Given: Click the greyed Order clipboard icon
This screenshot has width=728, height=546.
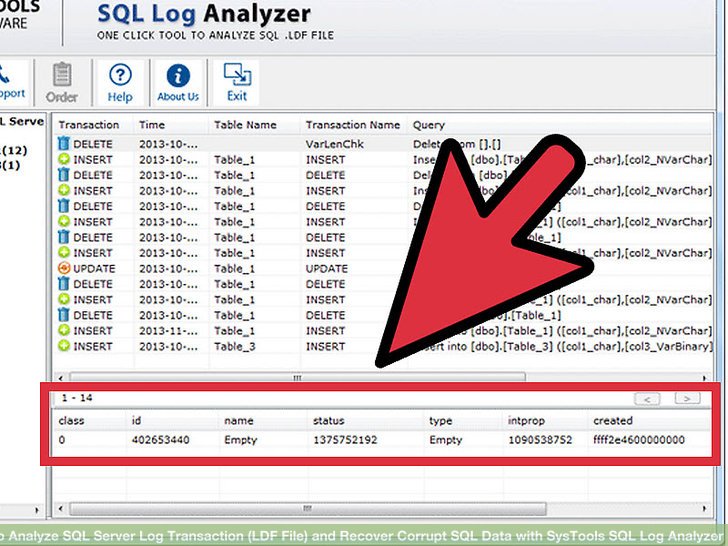Looking at the screenshot, I should tap(62, 74).
